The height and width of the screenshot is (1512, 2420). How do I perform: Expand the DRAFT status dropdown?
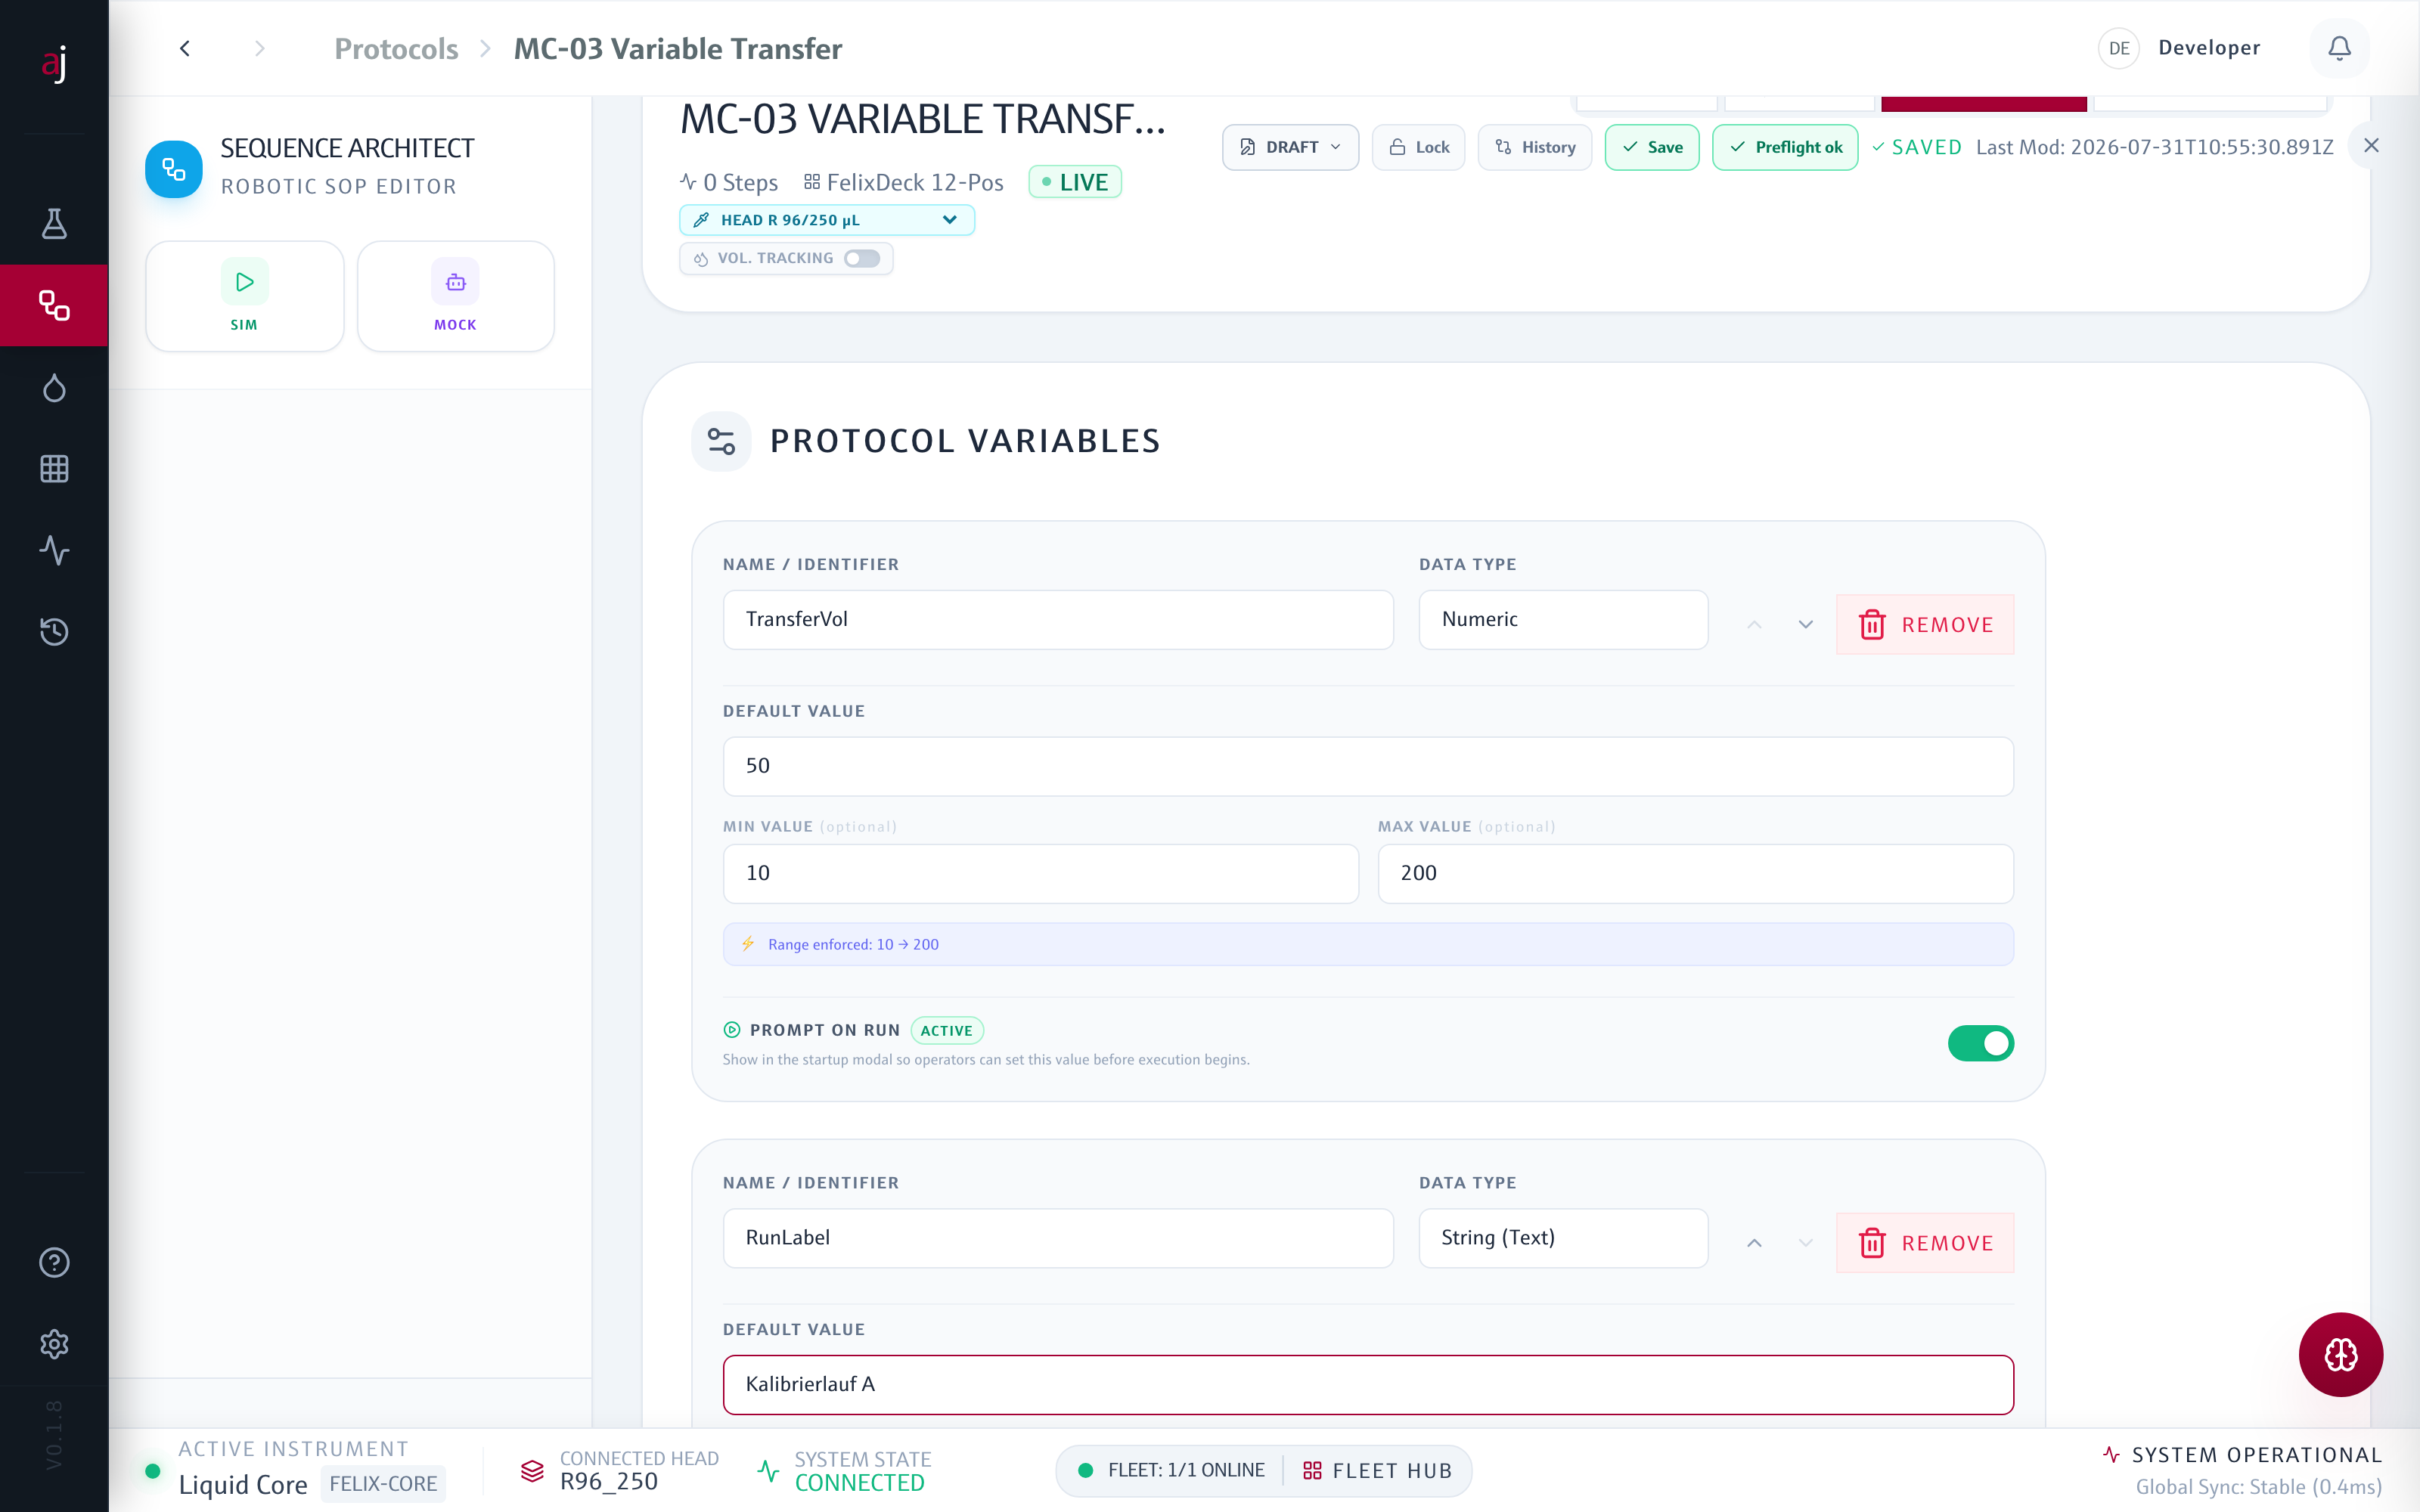click(1290, 147)
